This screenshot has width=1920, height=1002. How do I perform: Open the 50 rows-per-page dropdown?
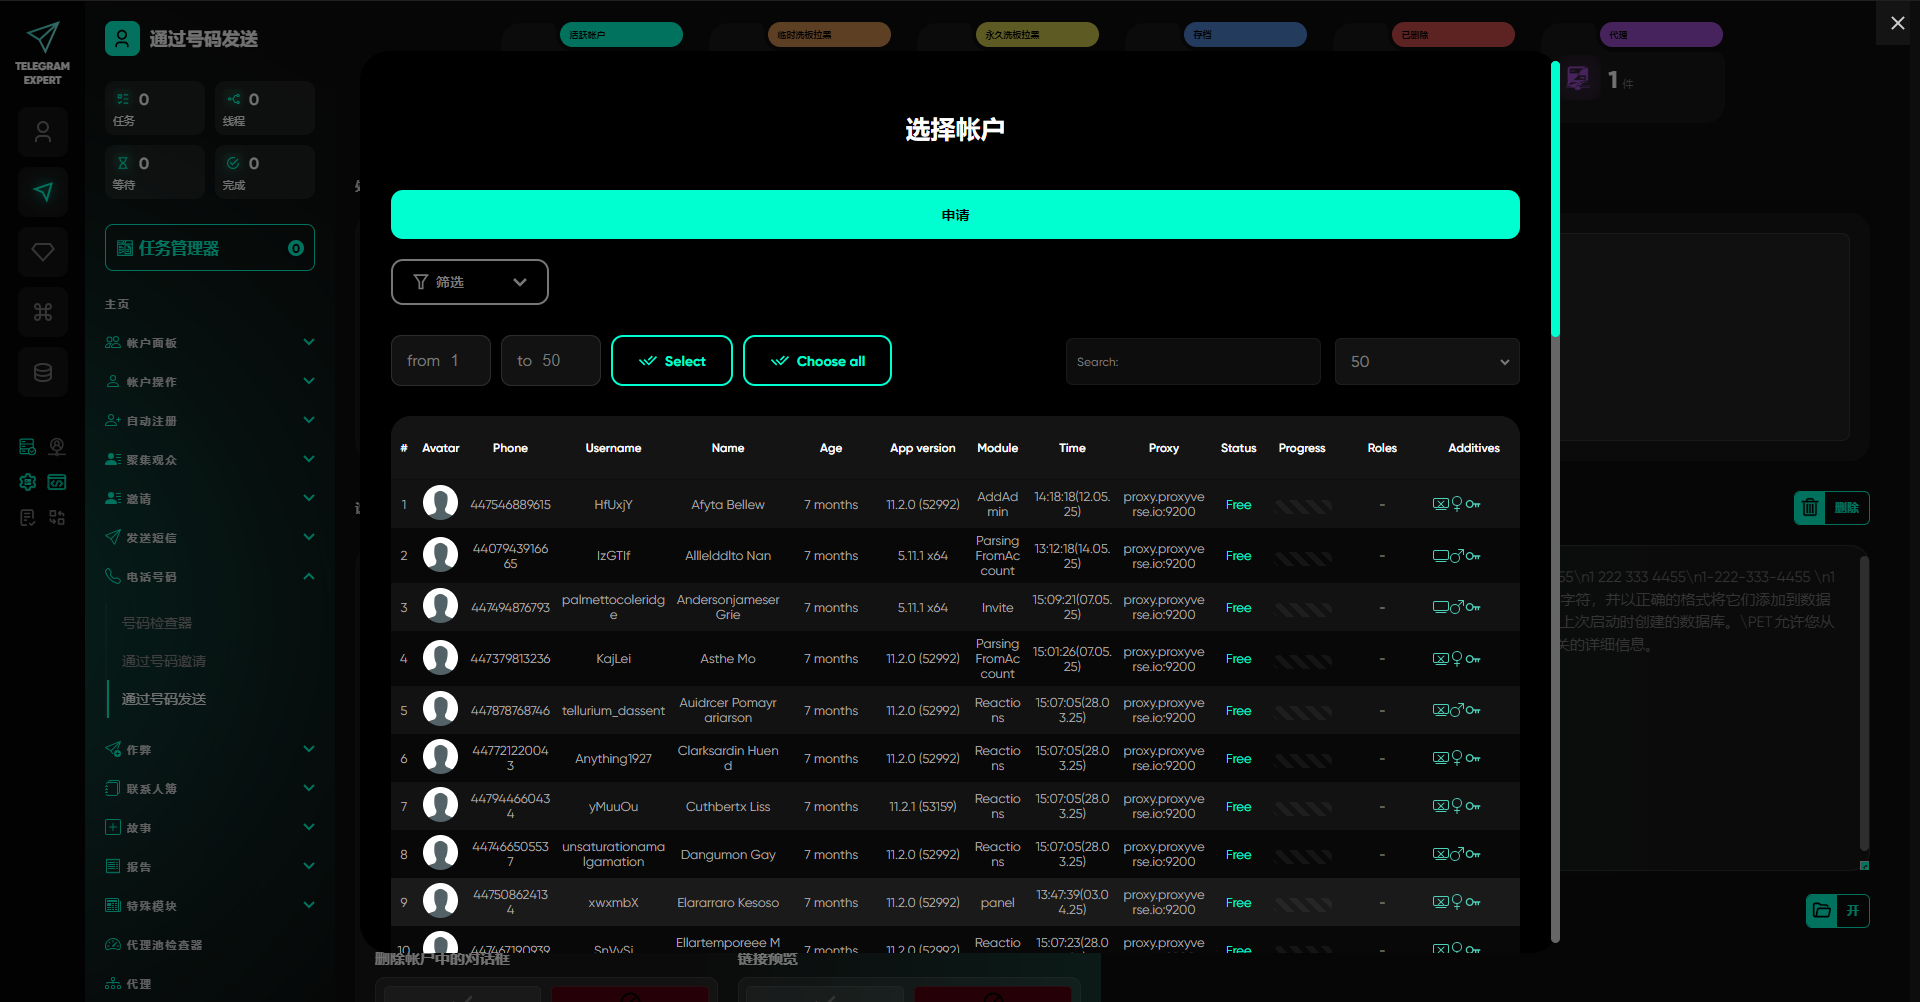pyautogui.click(x=1426, y=362)
